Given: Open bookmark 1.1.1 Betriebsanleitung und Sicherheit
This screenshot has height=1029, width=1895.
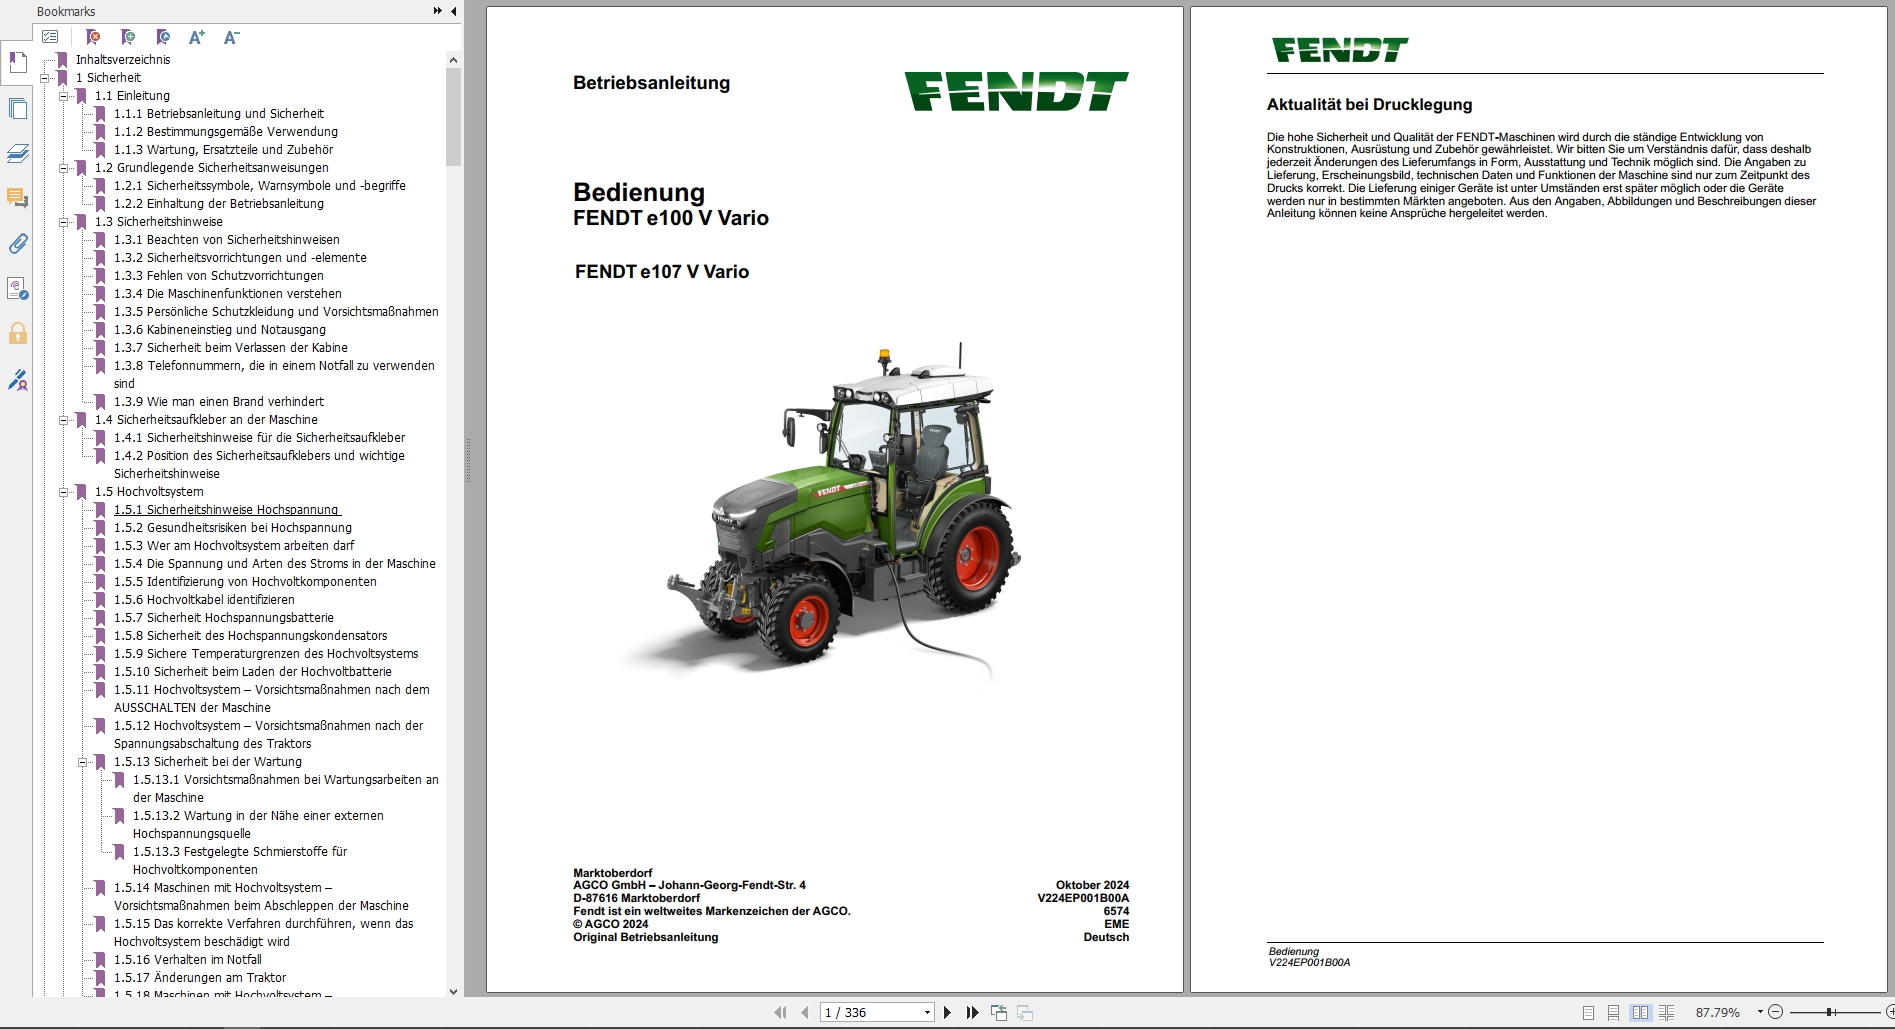Looking at the screenshot, I should 219,114.
